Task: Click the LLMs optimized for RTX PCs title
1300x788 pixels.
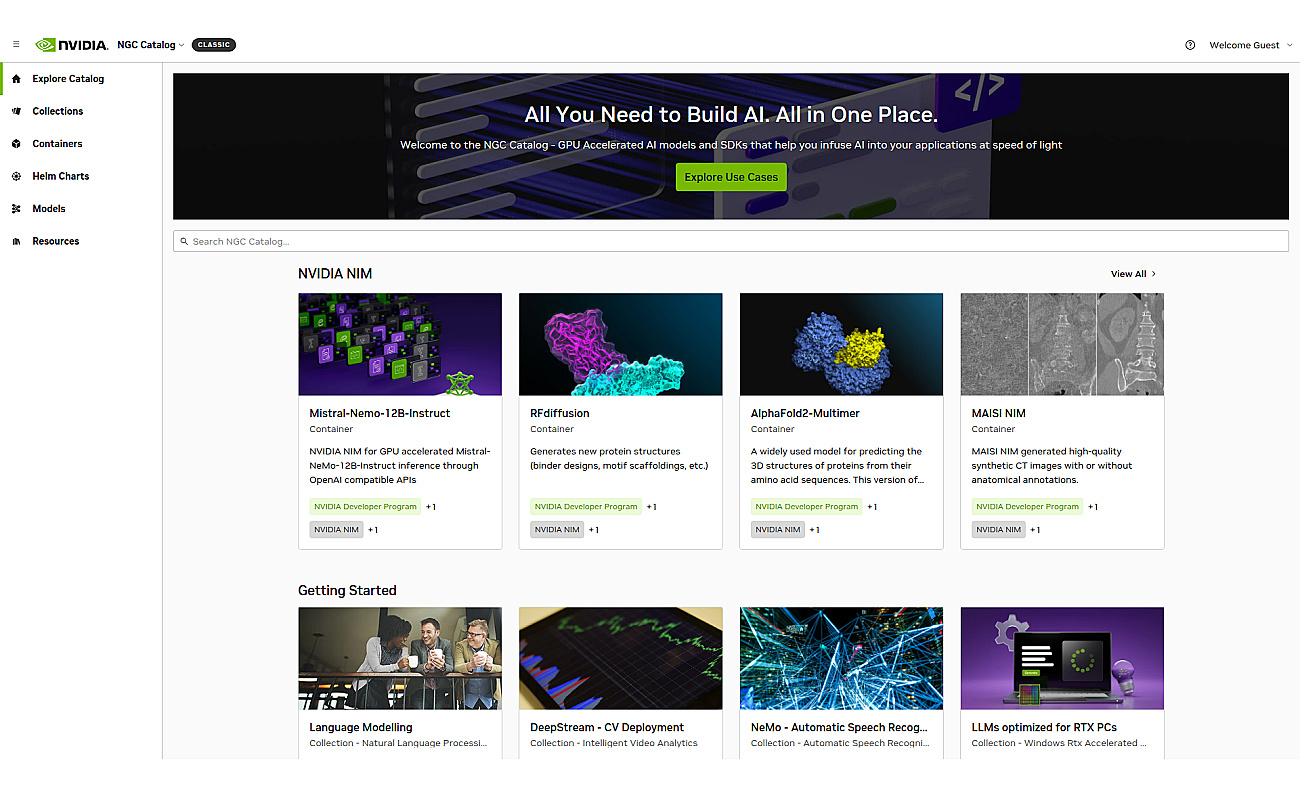Action: 1045,727
